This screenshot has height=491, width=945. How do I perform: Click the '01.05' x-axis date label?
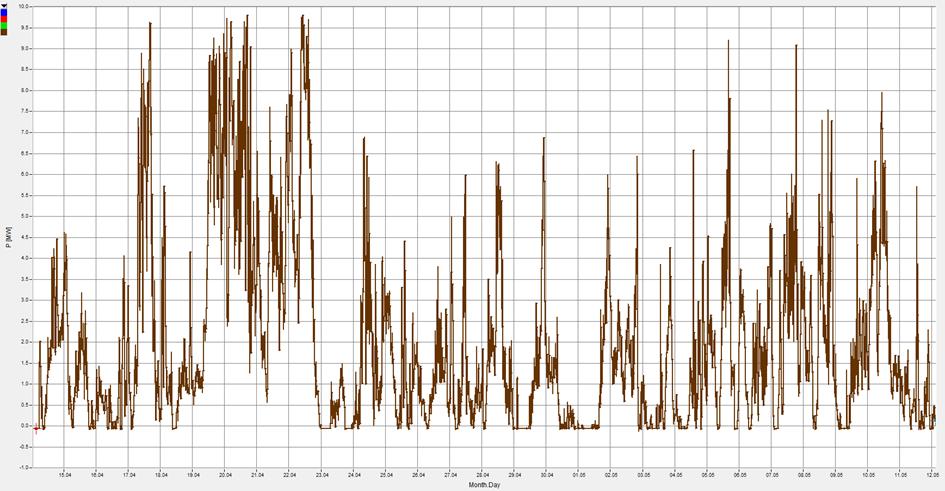click(579, 475)
